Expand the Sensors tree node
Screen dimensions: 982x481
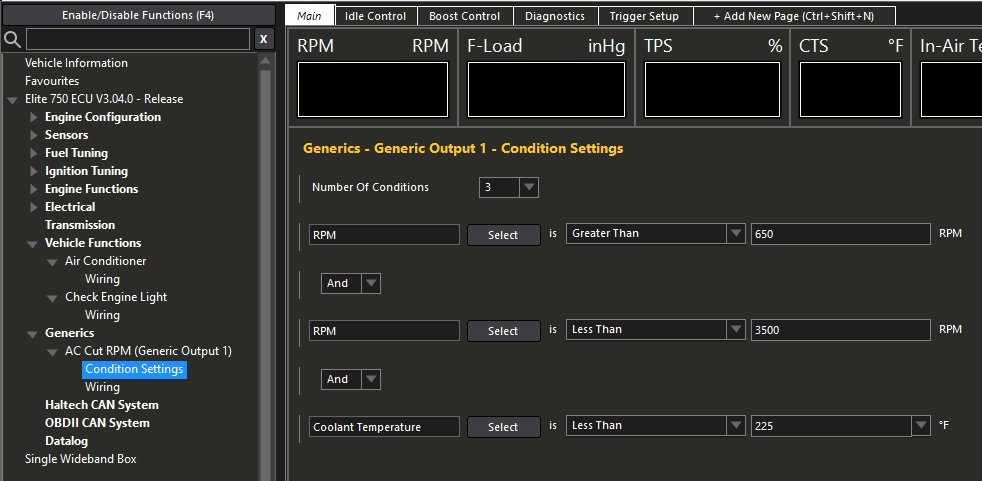pyautogui.click(x=34, y=135)
